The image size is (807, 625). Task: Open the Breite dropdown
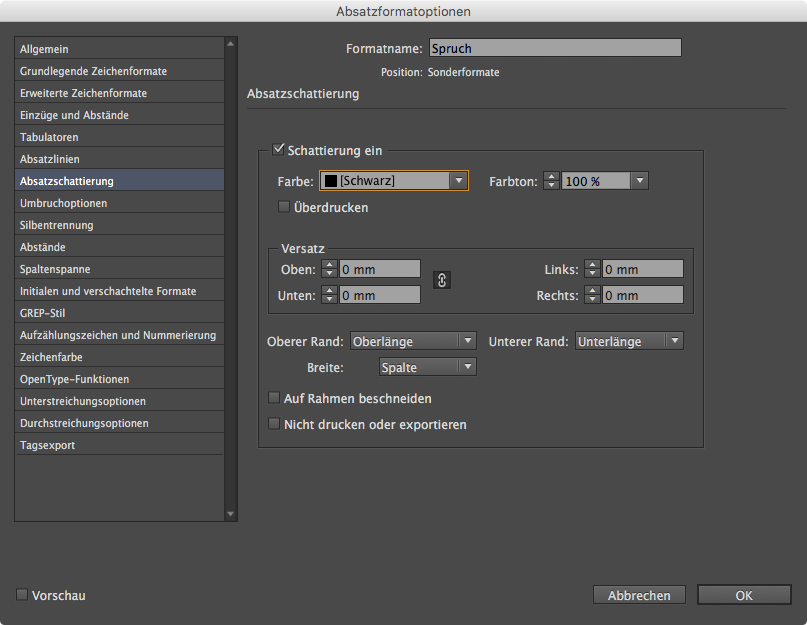click(x=427, y=367)
